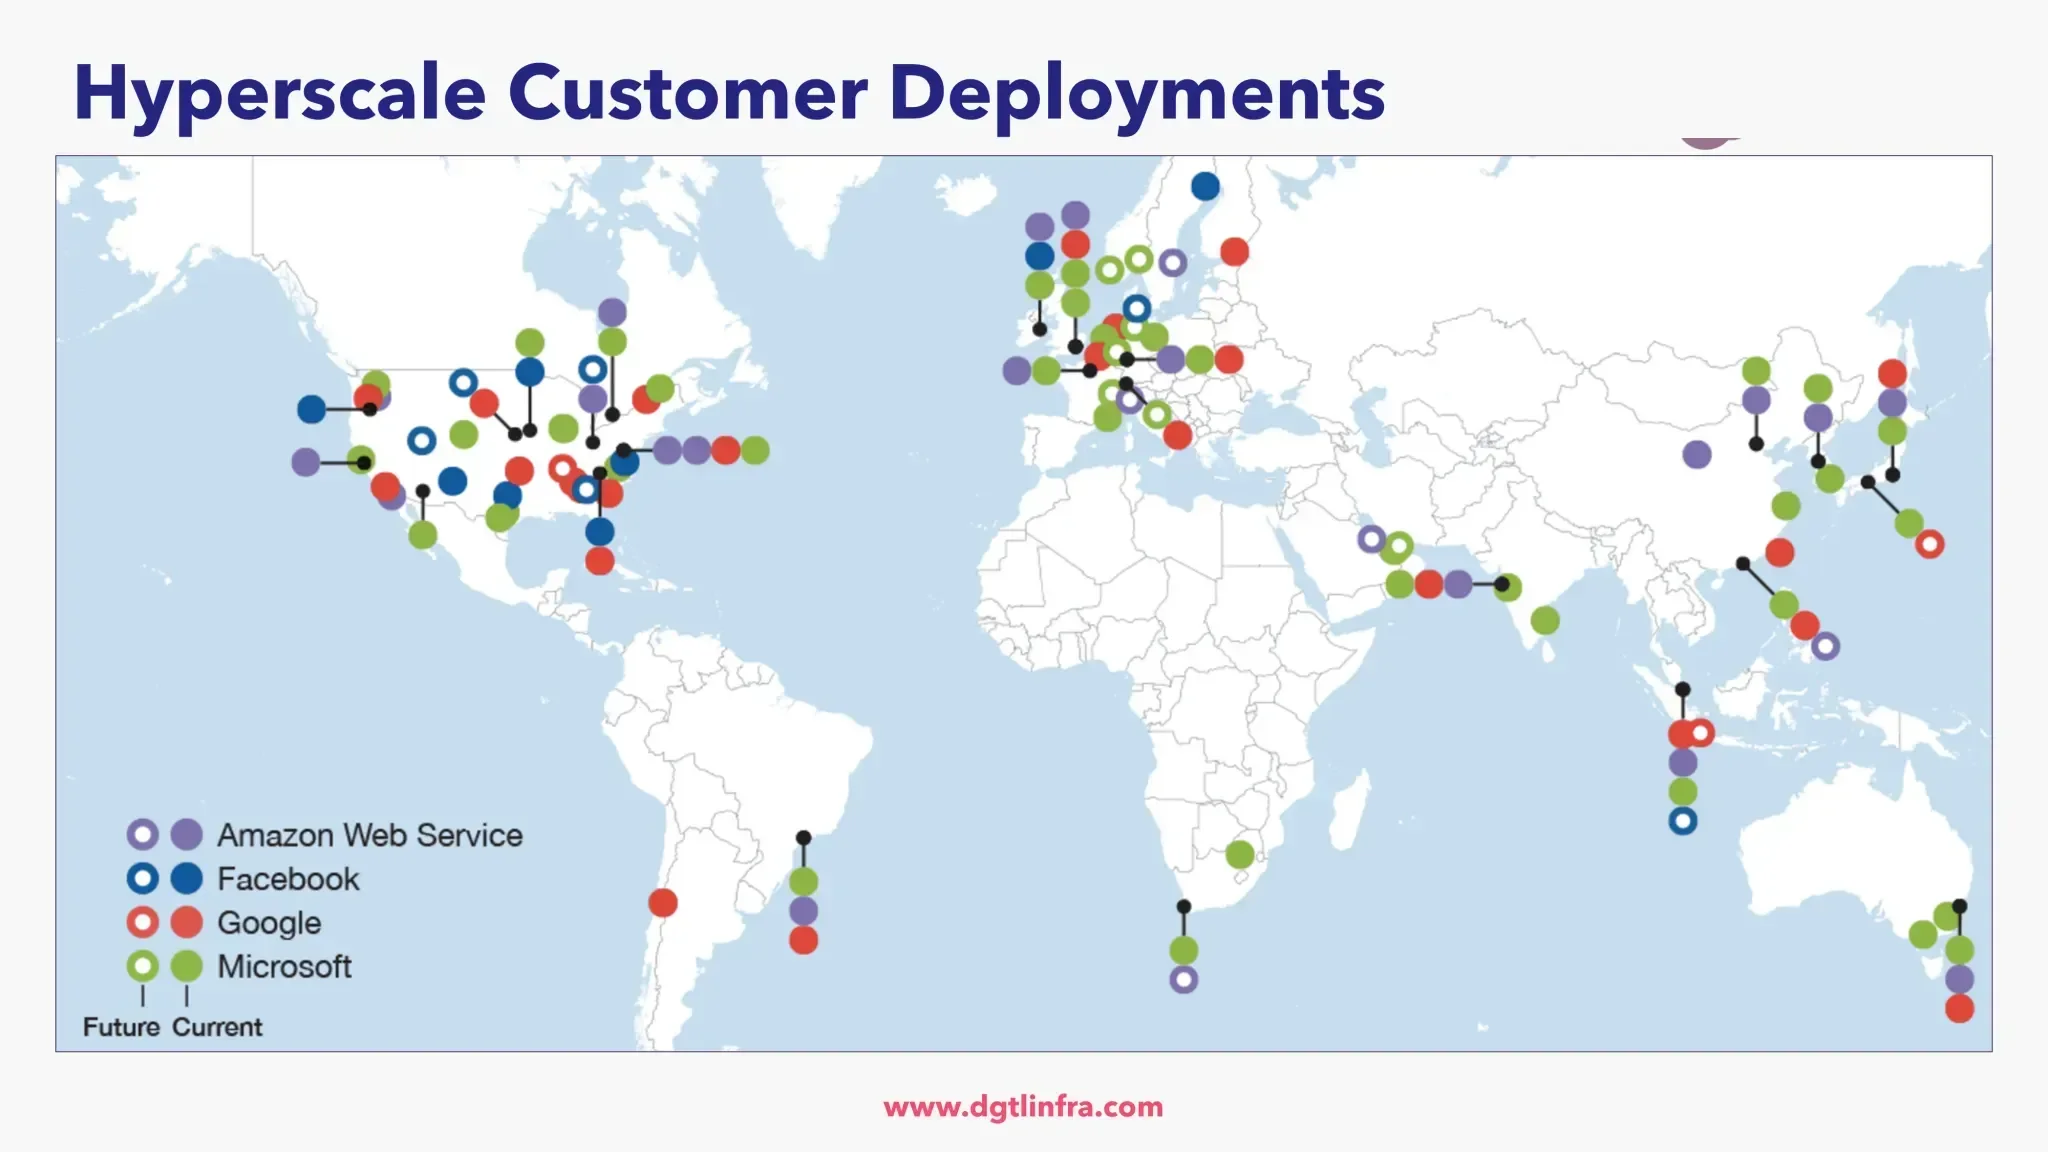Click the purple color swatch beside Amazon Web Service

[185, 836]
